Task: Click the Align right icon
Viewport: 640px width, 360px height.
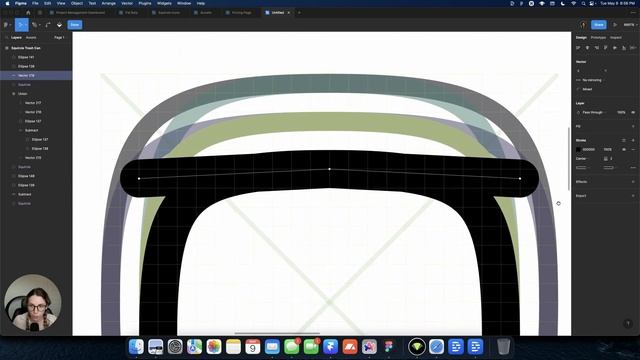Action: coord(596,48)
